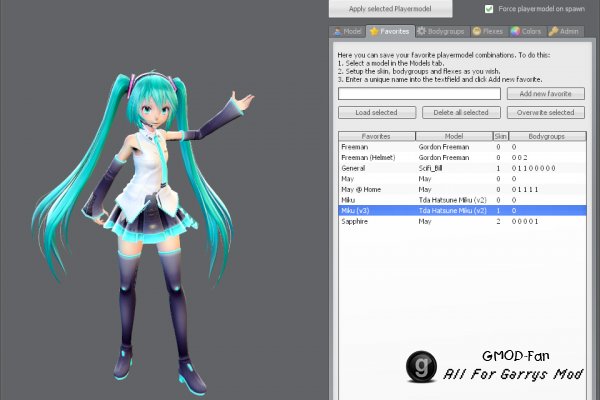
Task: Click Scifi_Bill model cell
Action: (430, 168)
